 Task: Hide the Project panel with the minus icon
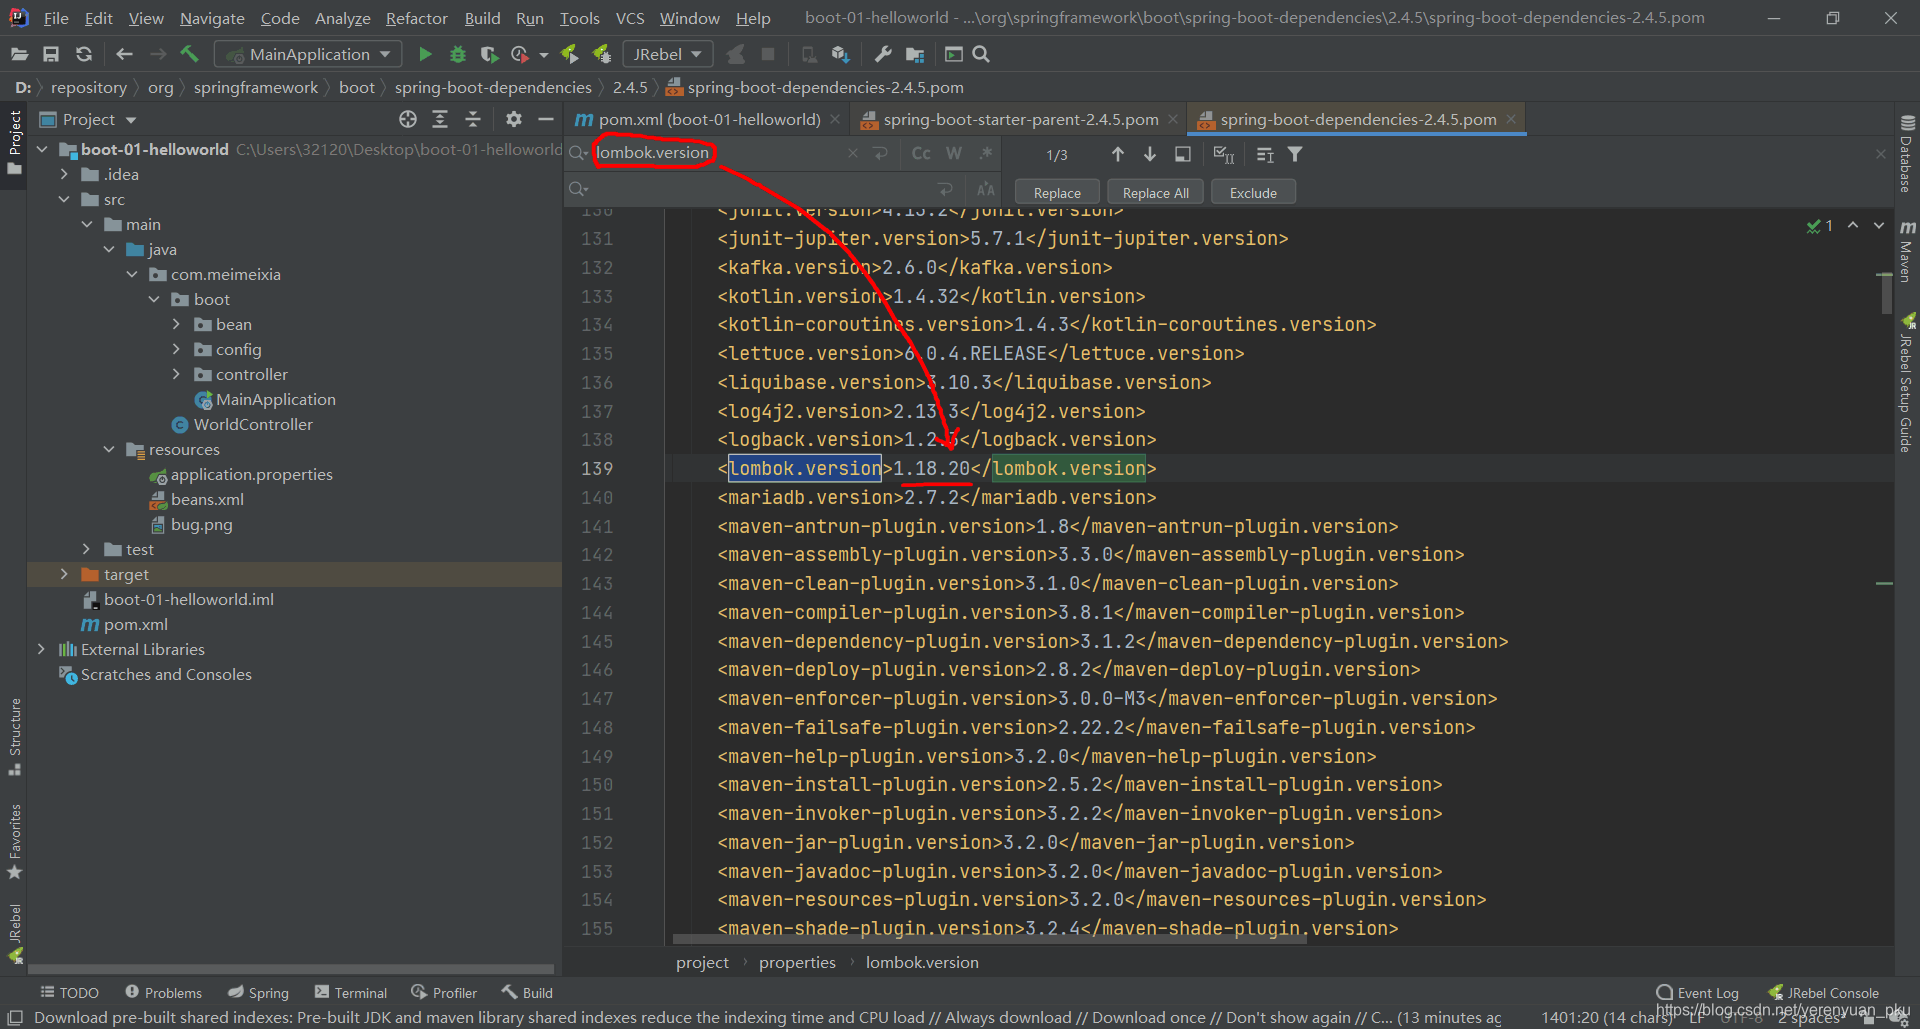tap(546, 119)
